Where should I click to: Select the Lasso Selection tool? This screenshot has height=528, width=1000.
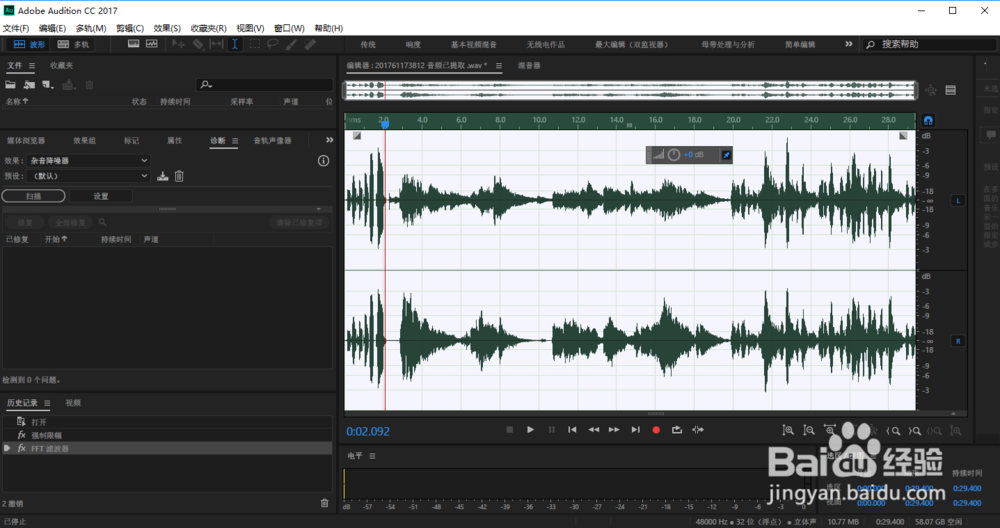[272, 44]
